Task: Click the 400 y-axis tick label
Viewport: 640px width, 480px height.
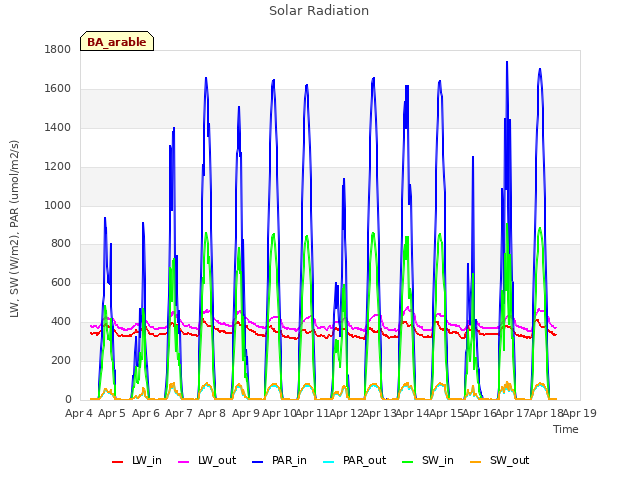Action: click(61, 322)
